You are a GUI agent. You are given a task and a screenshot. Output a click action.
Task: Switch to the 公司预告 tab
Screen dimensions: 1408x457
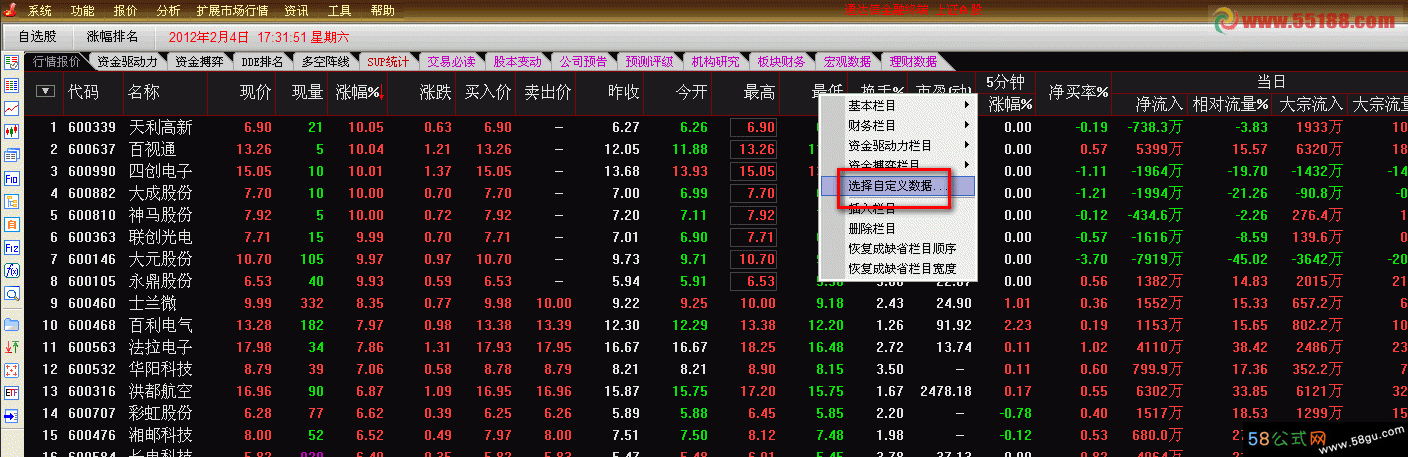(584, 61)
